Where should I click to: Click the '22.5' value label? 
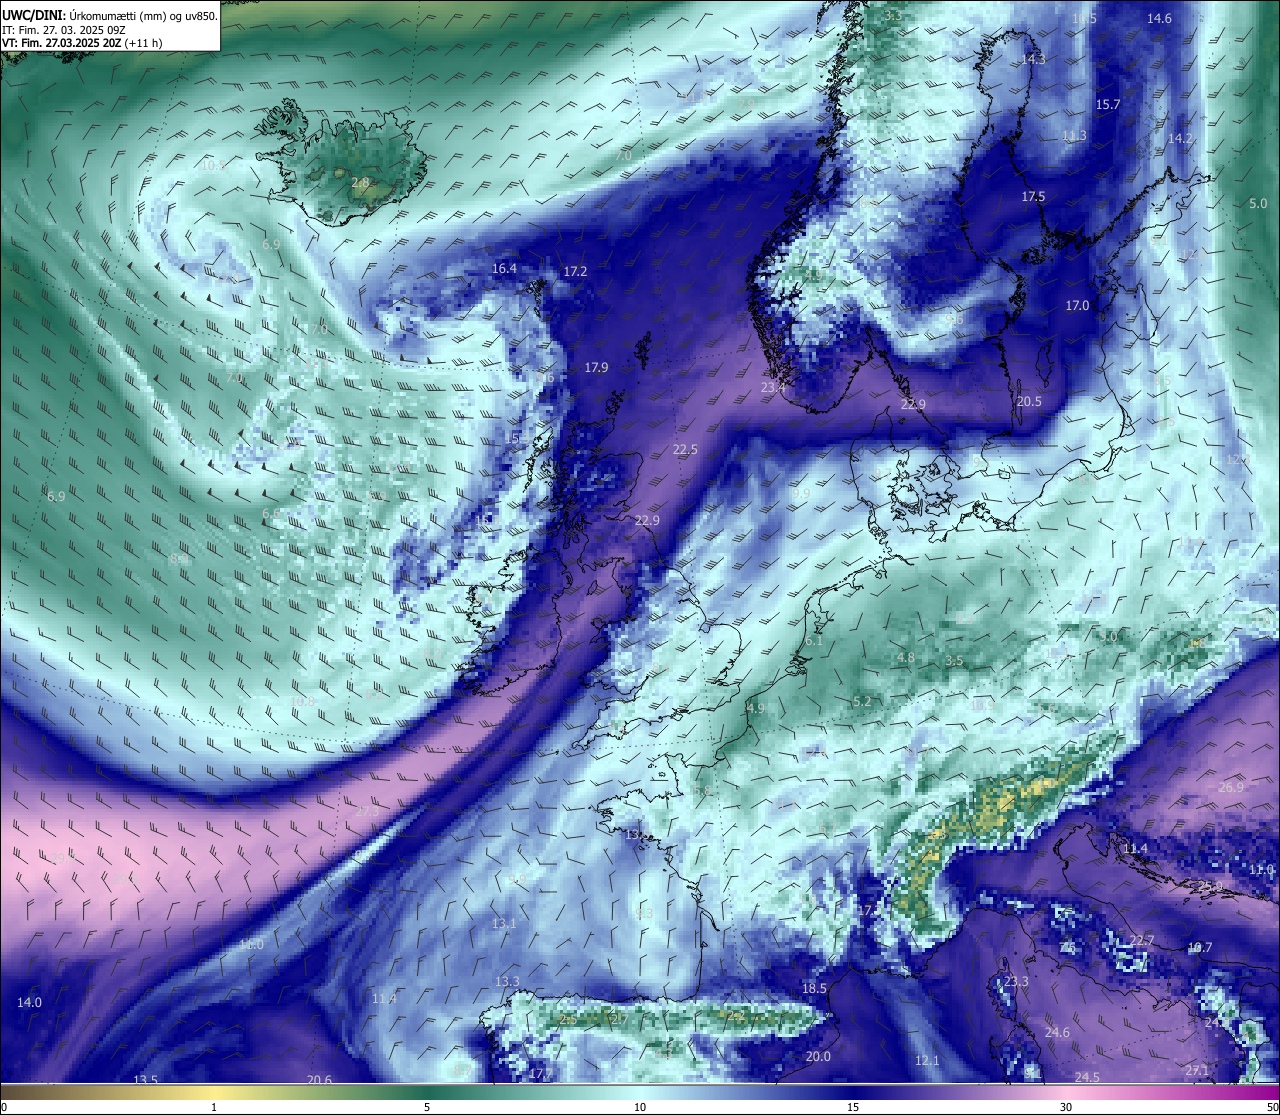pos(685,450)
